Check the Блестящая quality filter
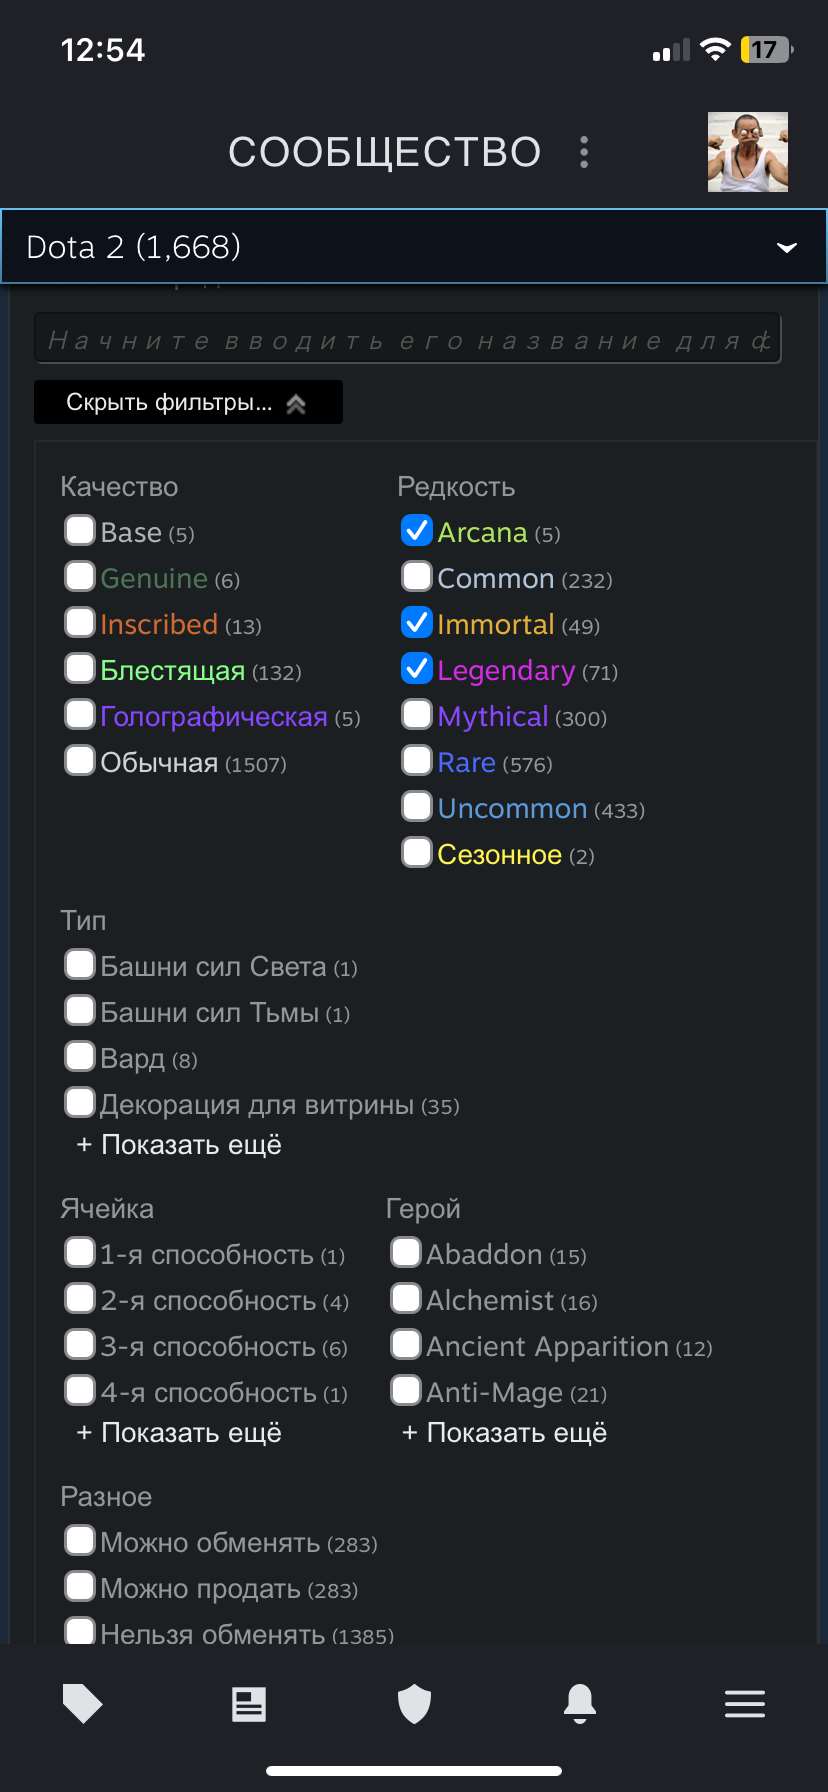Viewport: 828px width, 1792px height. tap(79, 668)
